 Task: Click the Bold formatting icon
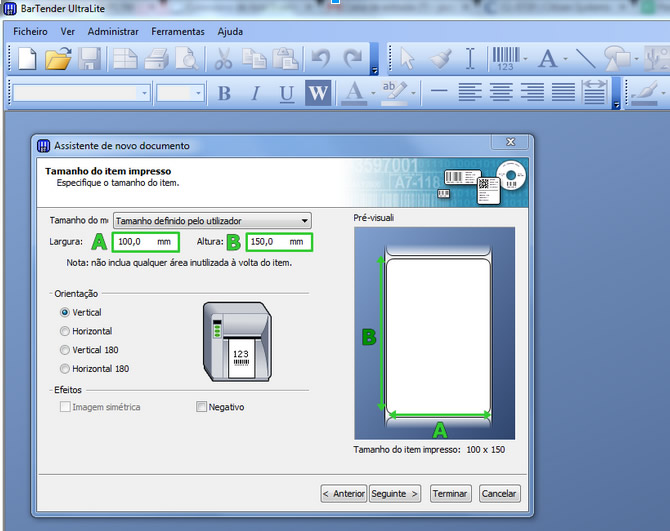pyautogui.click(x=224, y=94)
